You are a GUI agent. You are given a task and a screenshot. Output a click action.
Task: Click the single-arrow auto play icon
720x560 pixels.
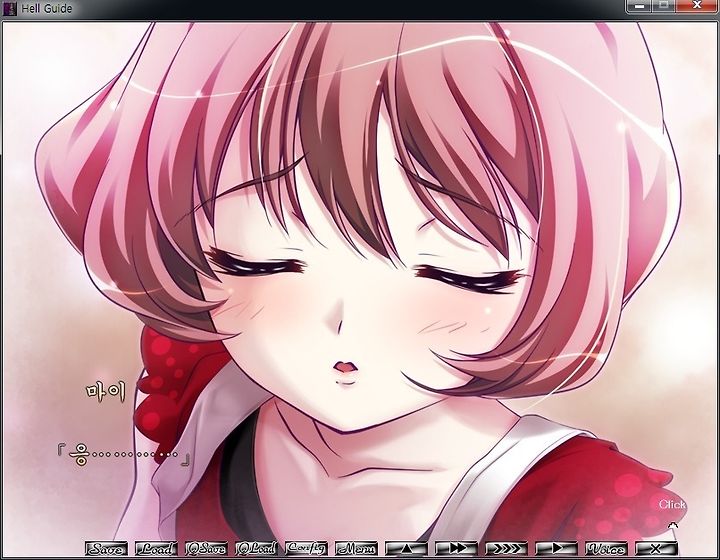556,549
